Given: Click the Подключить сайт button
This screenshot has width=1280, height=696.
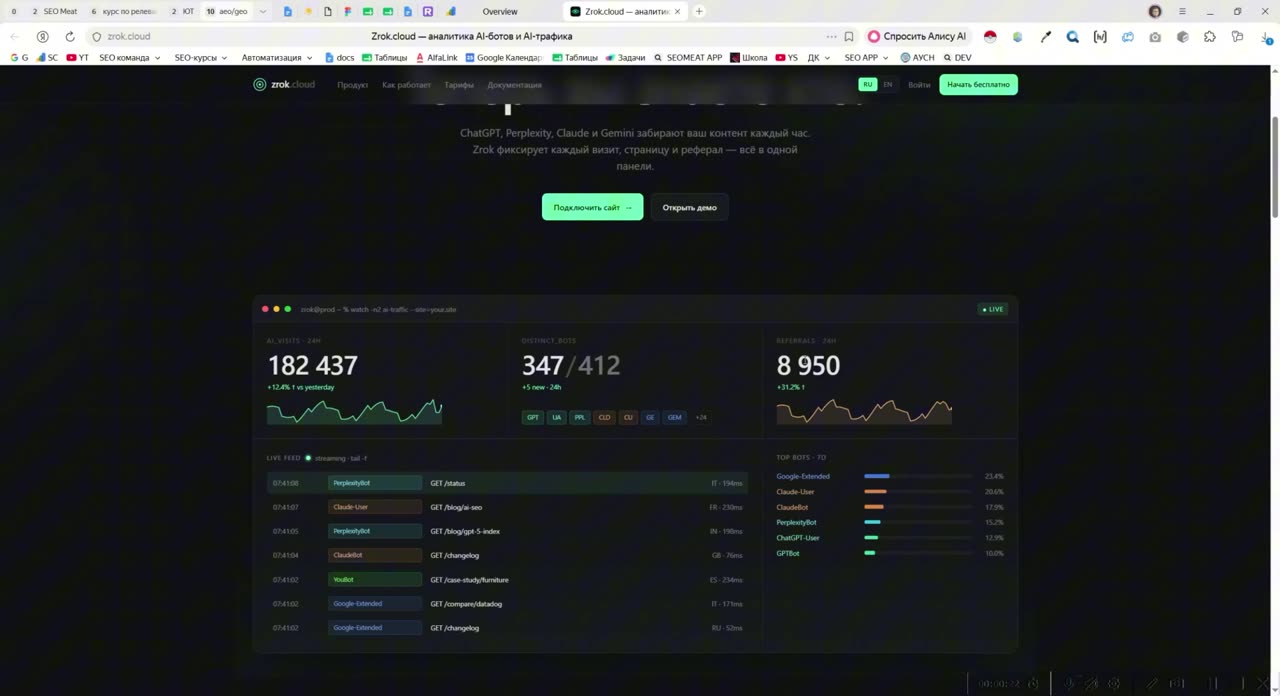Looking at the screenshot, I should (x=592, y=207).
